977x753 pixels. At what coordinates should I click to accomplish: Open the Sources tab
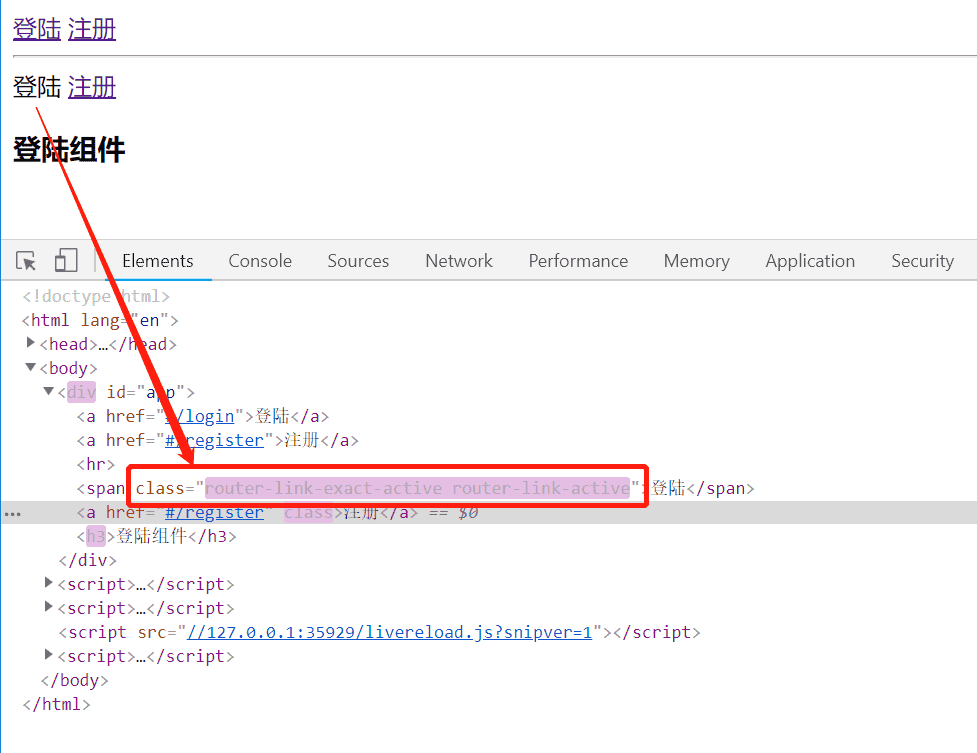(358, 261)
